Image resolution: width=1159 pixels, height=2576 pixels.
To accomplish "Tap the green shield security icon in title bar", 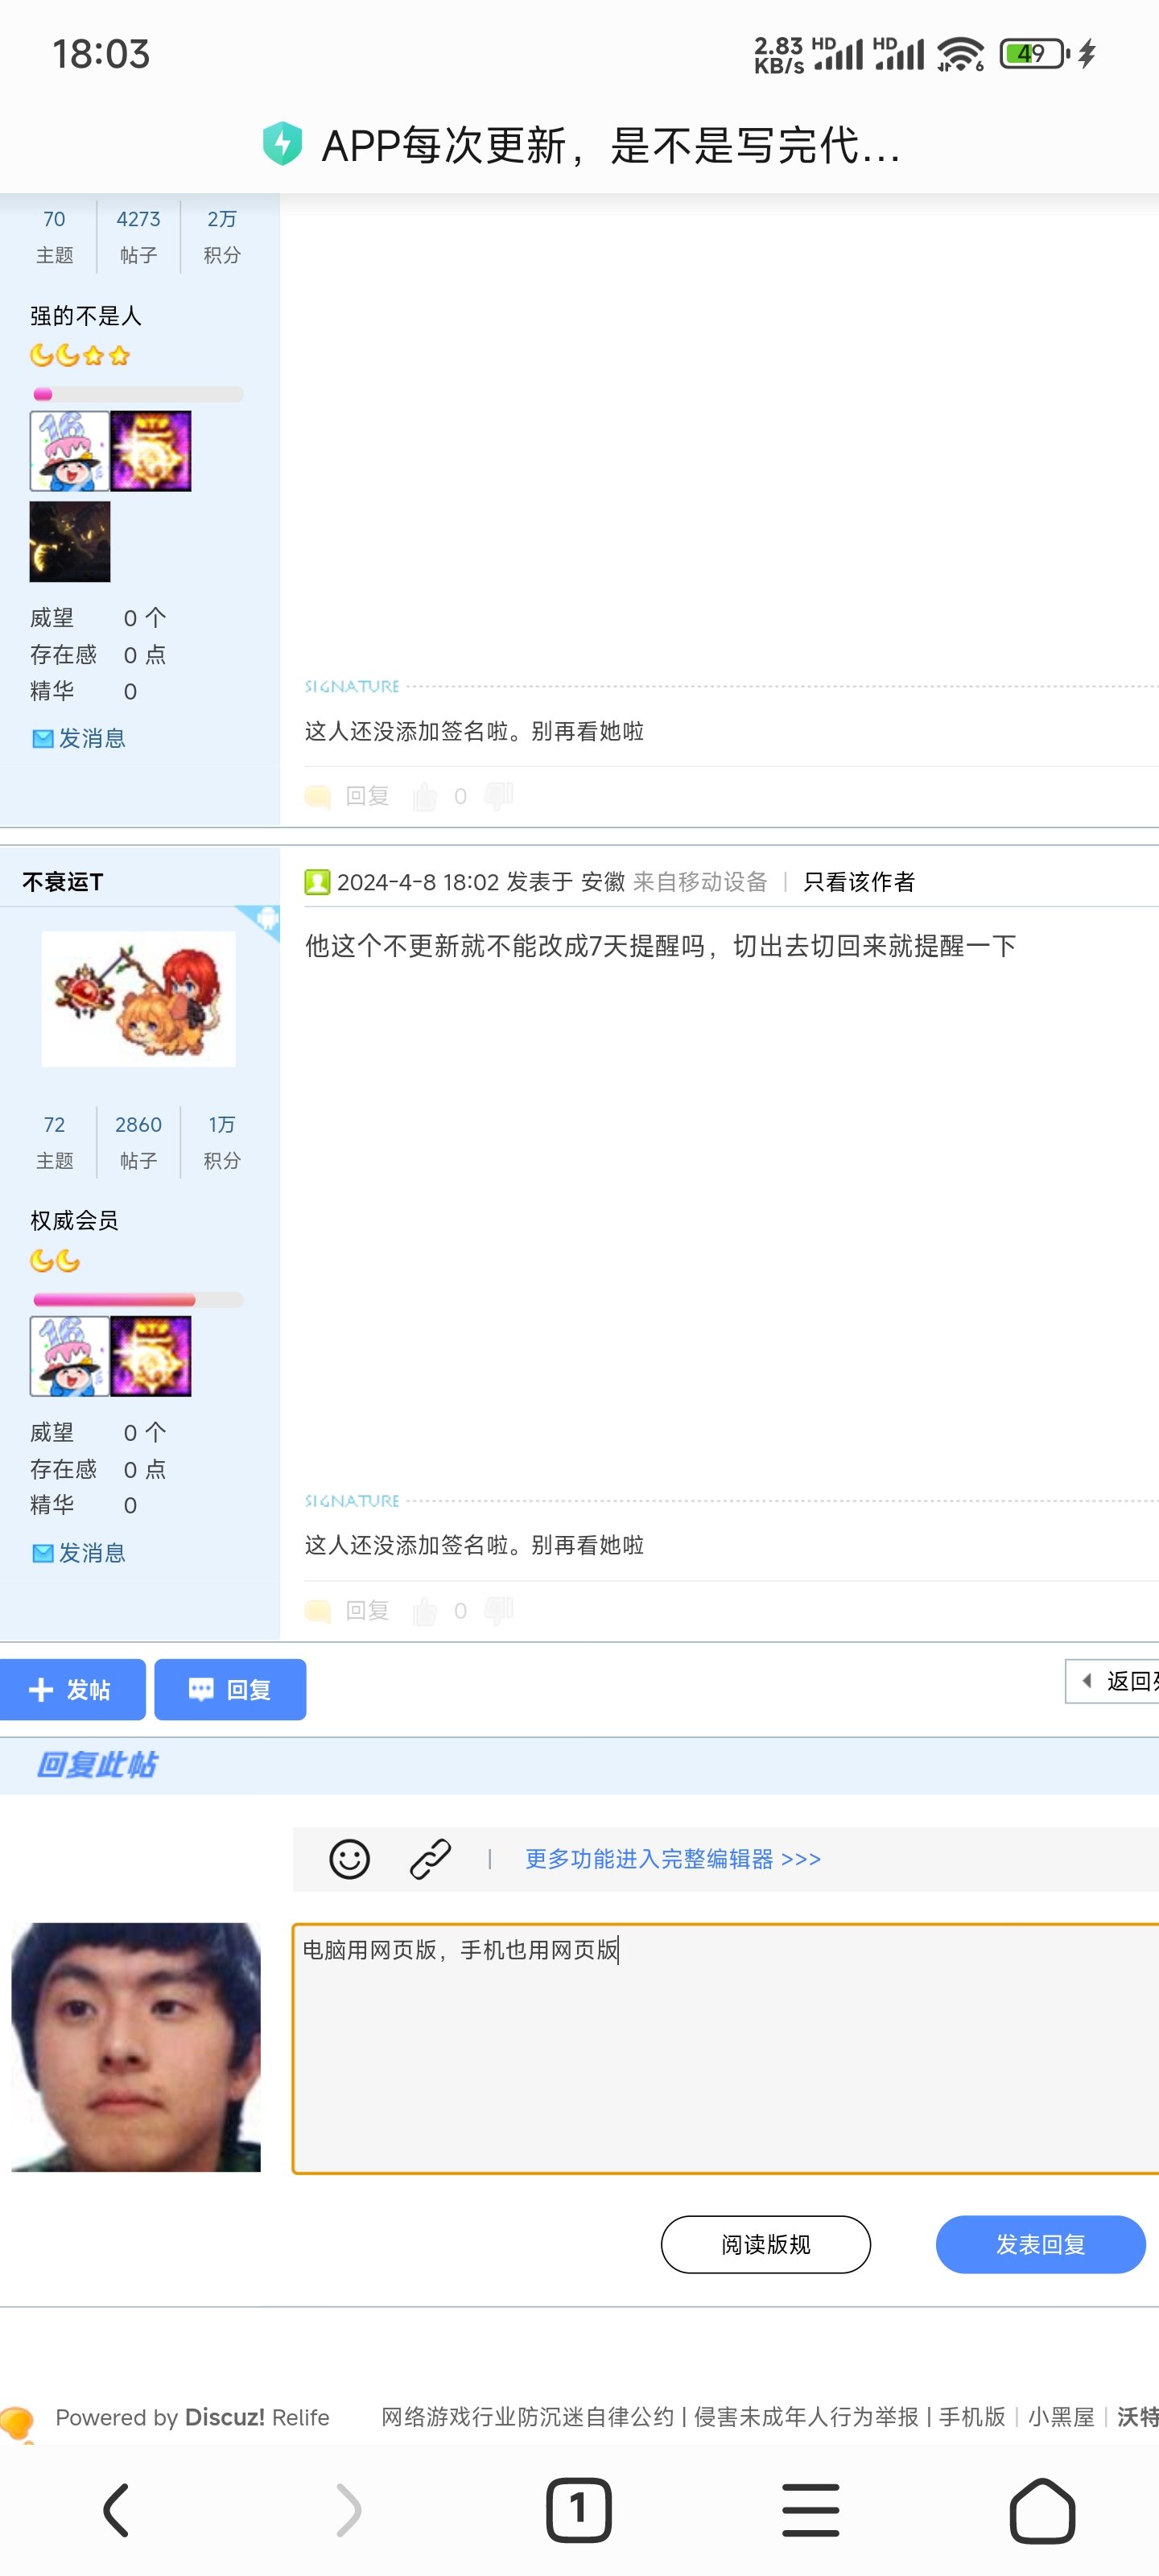I will 282,144.
